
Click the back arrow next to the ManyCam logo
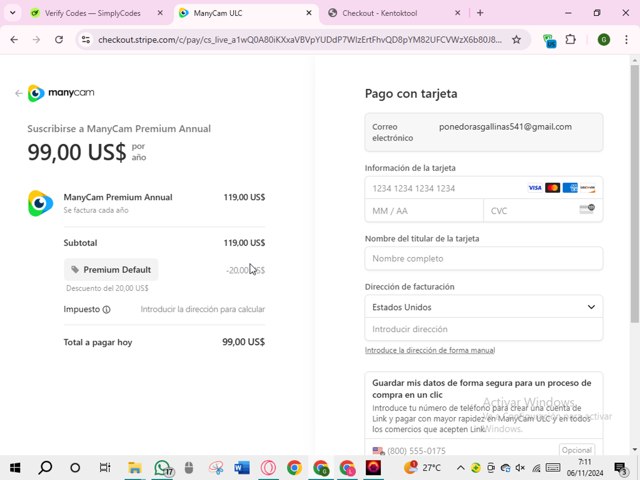18,93
